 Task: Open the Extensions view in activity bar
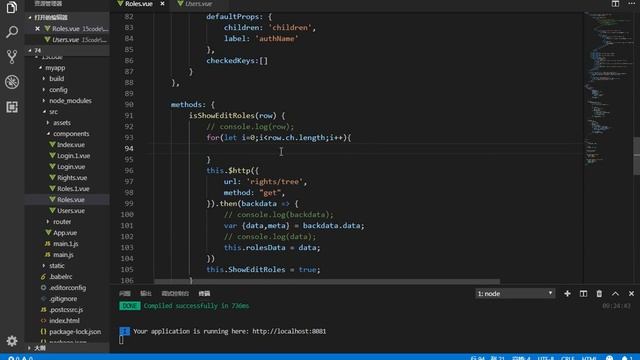pos(12,107)
